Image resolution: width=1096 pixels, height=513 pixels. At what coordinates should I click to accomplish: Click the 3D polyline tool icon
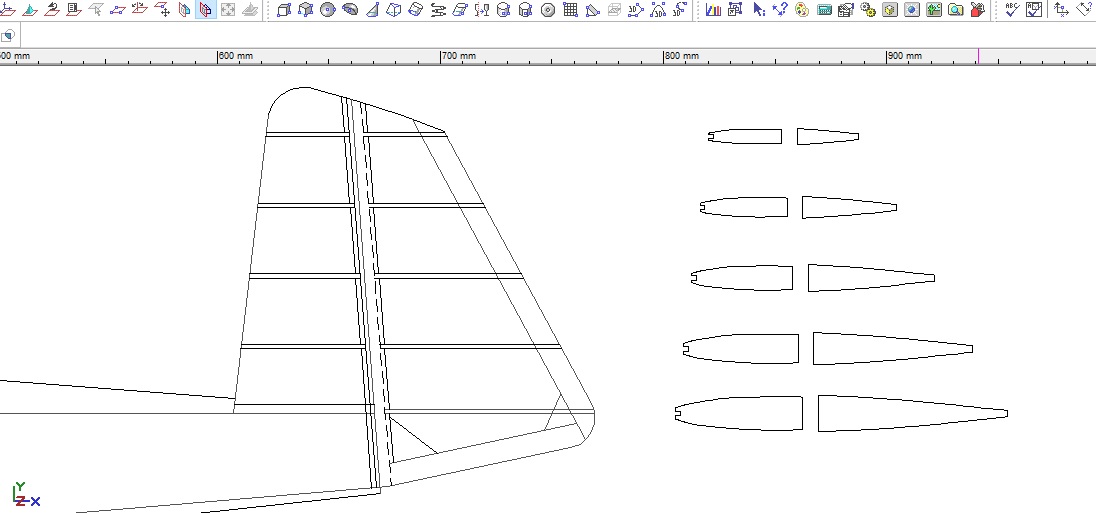(636, 10)
